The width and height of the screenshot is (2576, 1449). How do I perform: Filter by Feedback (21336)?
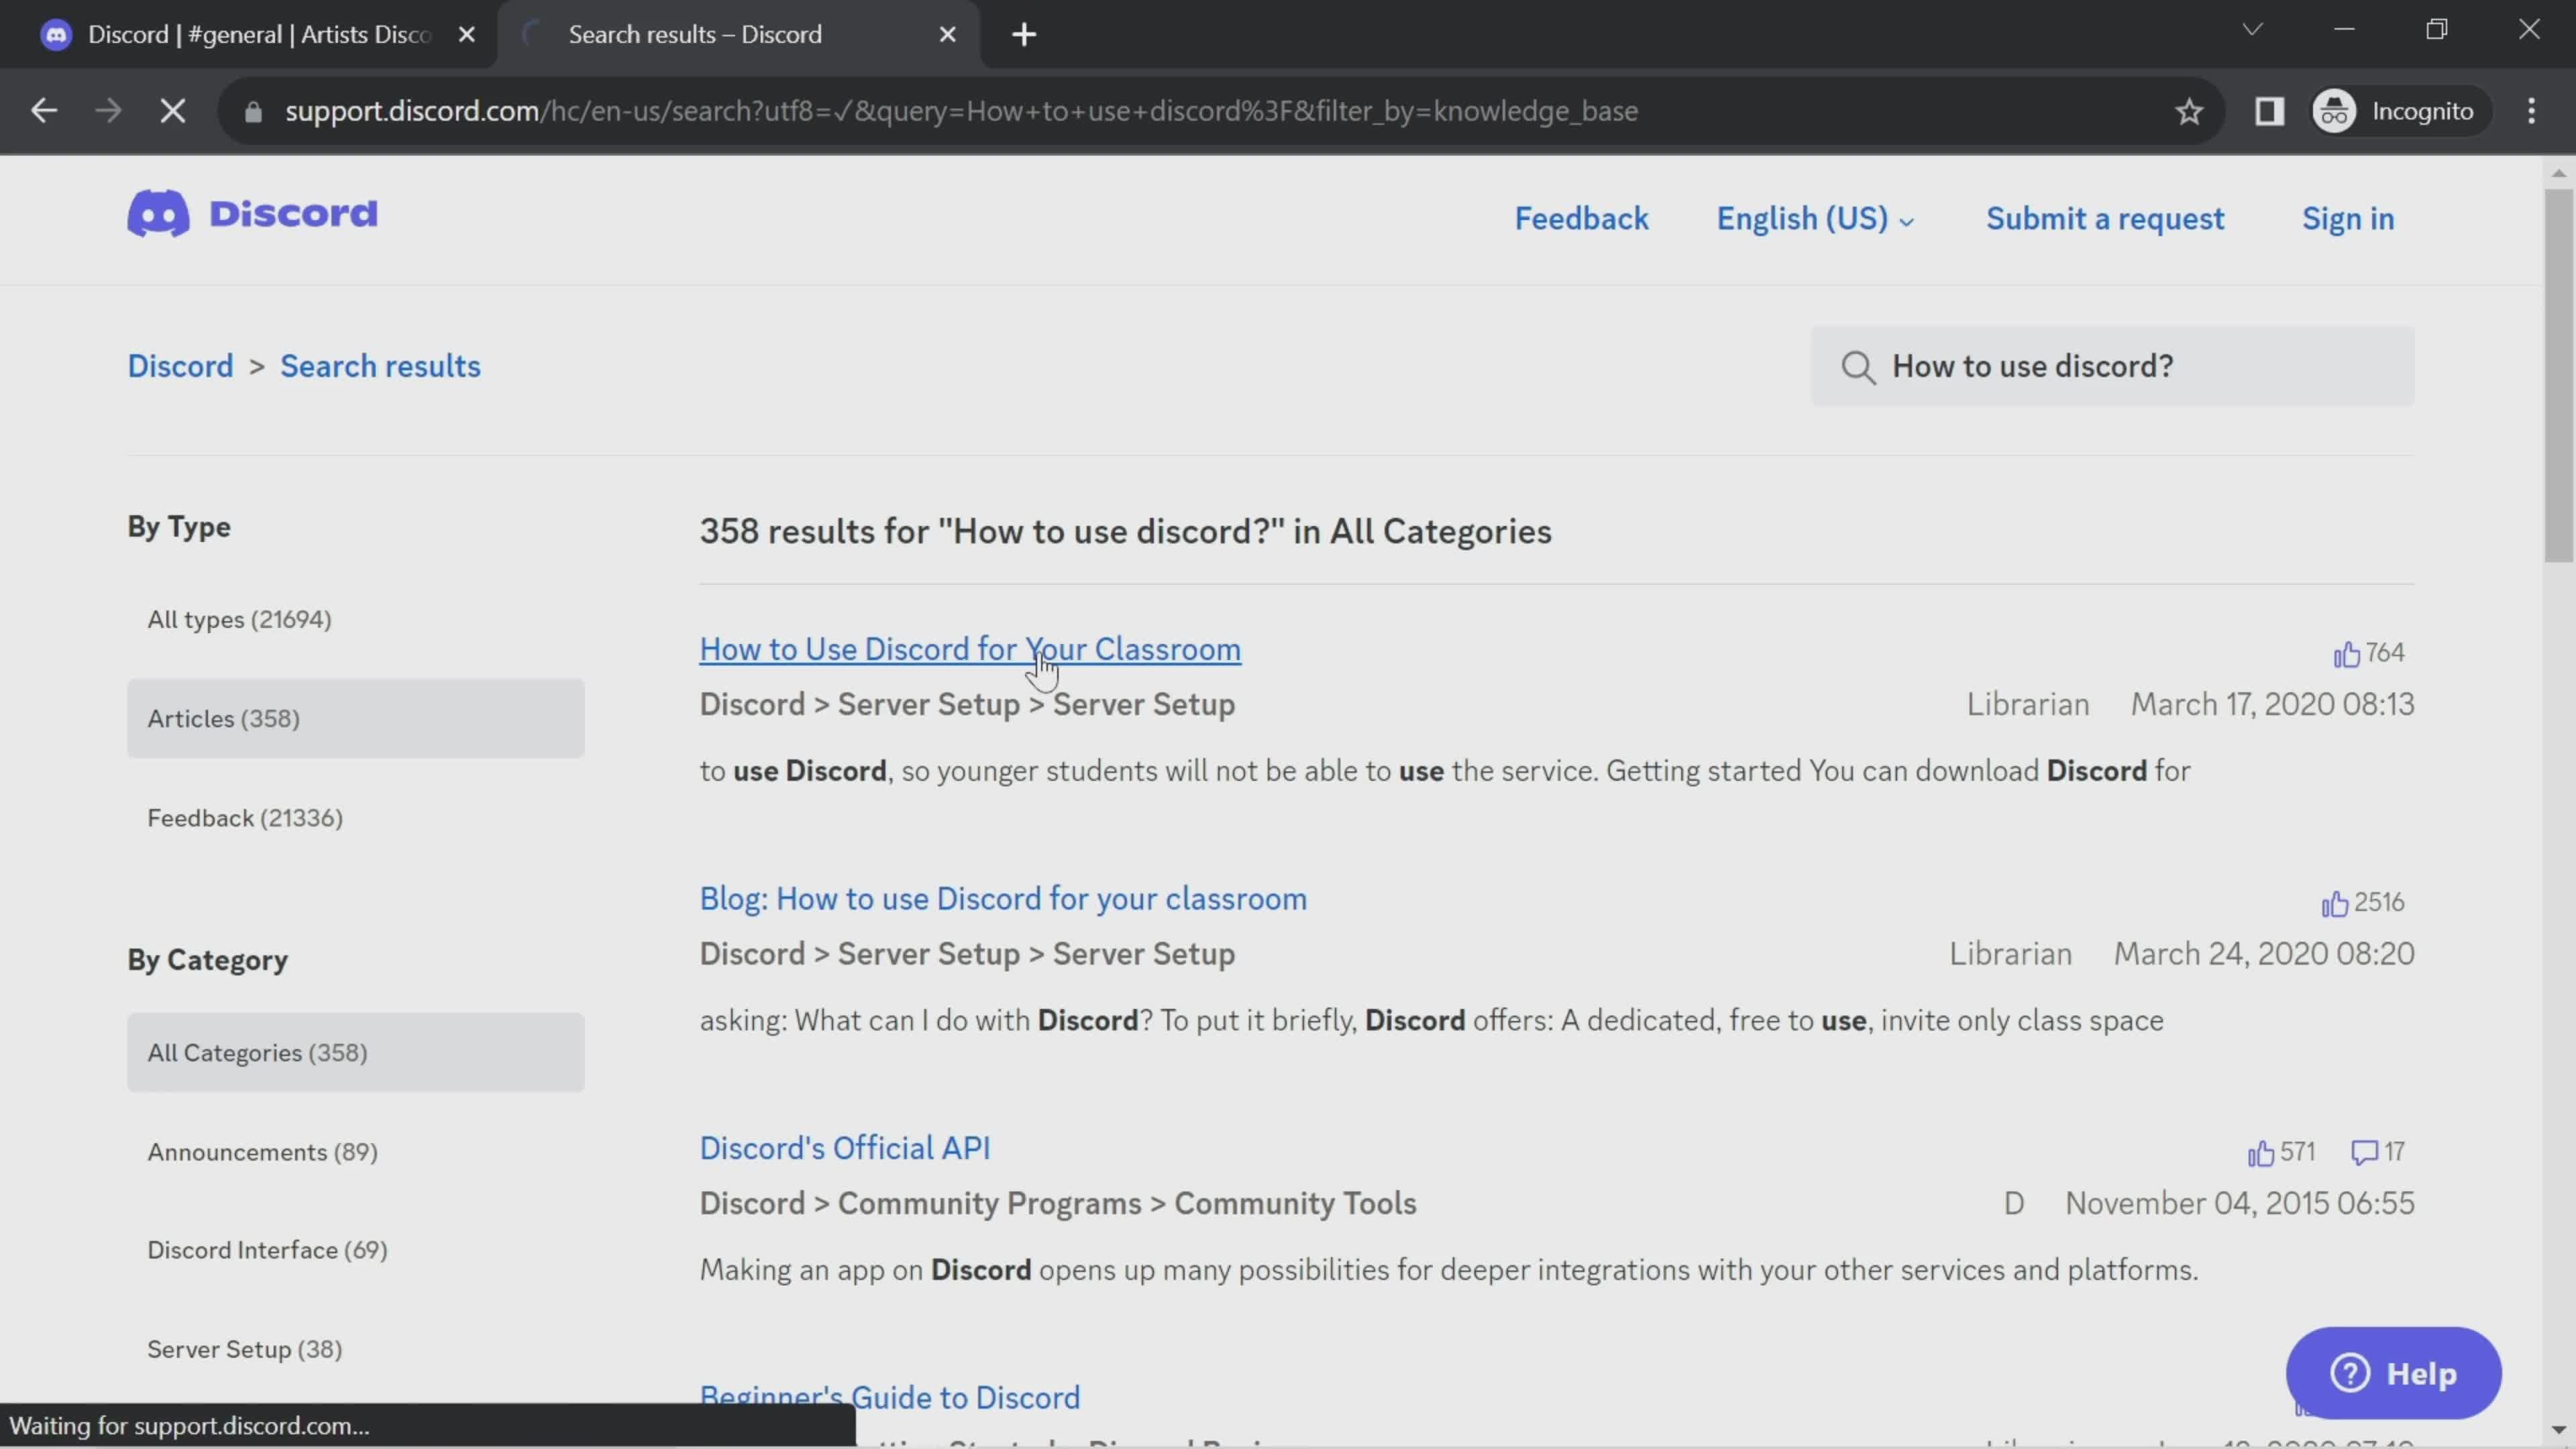[x=245, y=818]
